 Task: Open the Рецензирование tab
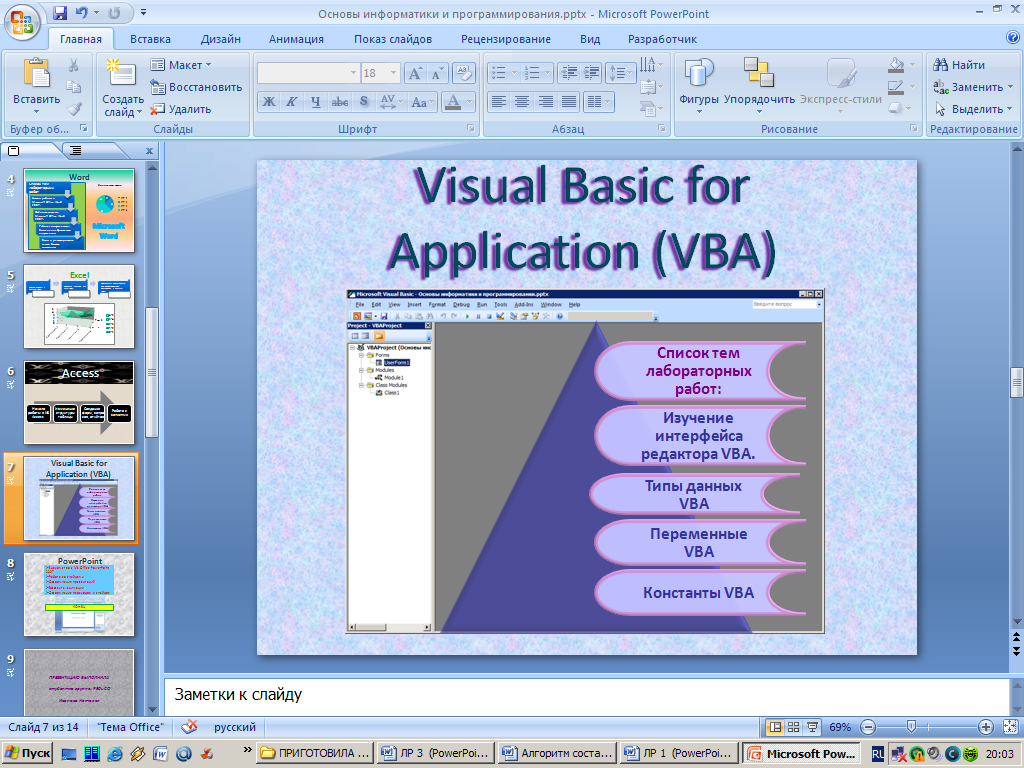click(506, 39)
